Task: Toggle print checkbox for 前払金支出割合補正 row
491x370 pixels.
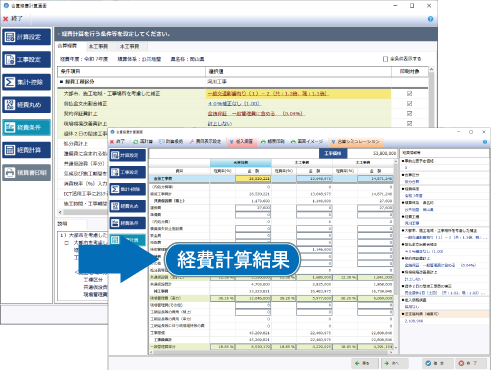Action: [x=409, y=104]
